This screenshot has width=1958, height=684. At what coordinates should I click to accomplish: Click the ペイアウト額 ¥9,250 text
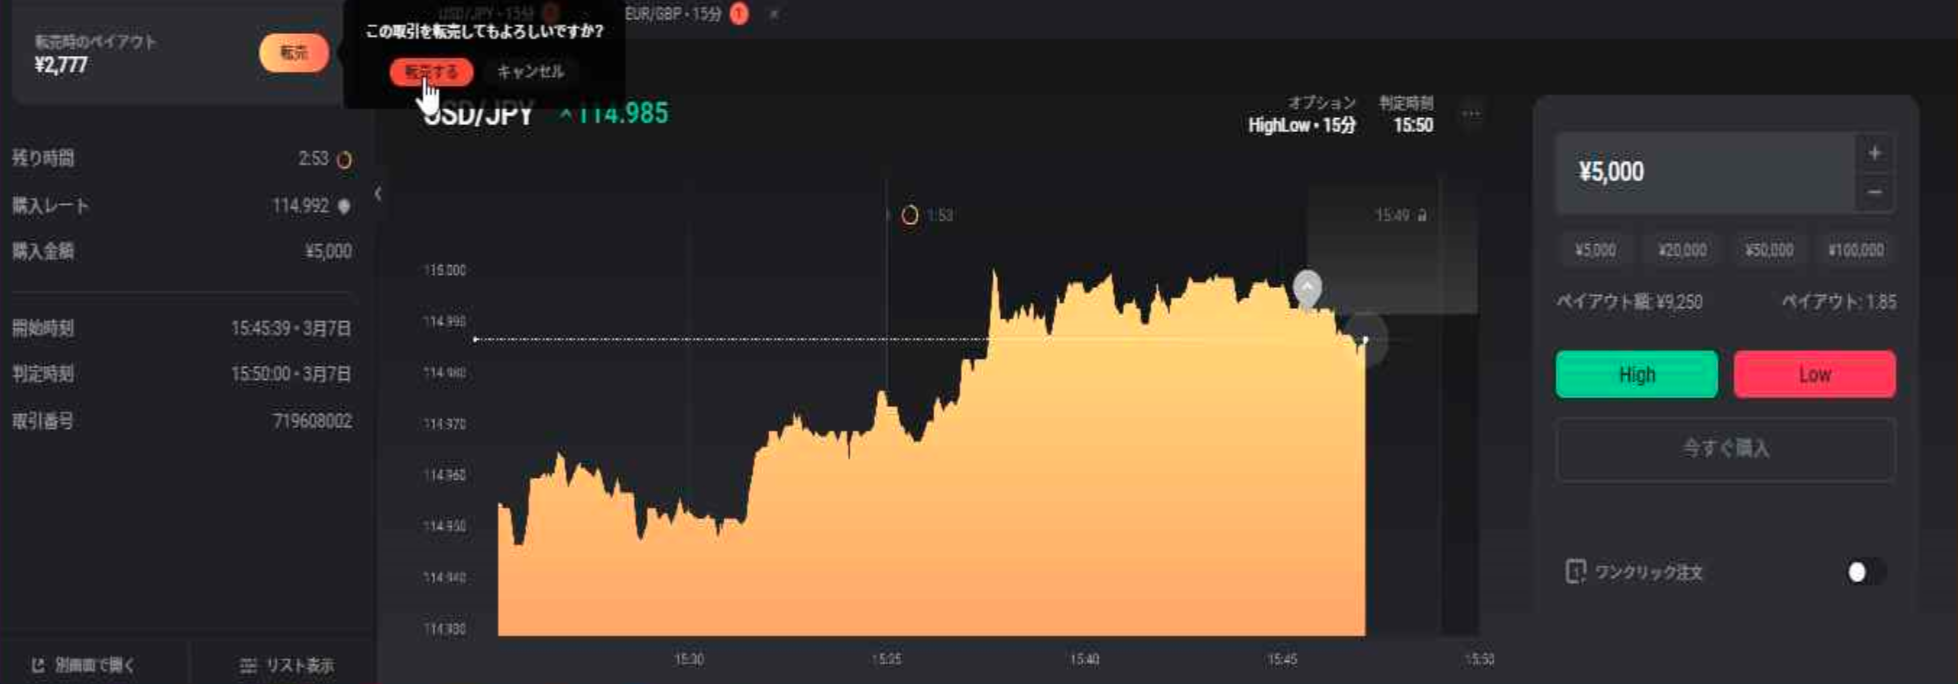[x=1630, y=302]
